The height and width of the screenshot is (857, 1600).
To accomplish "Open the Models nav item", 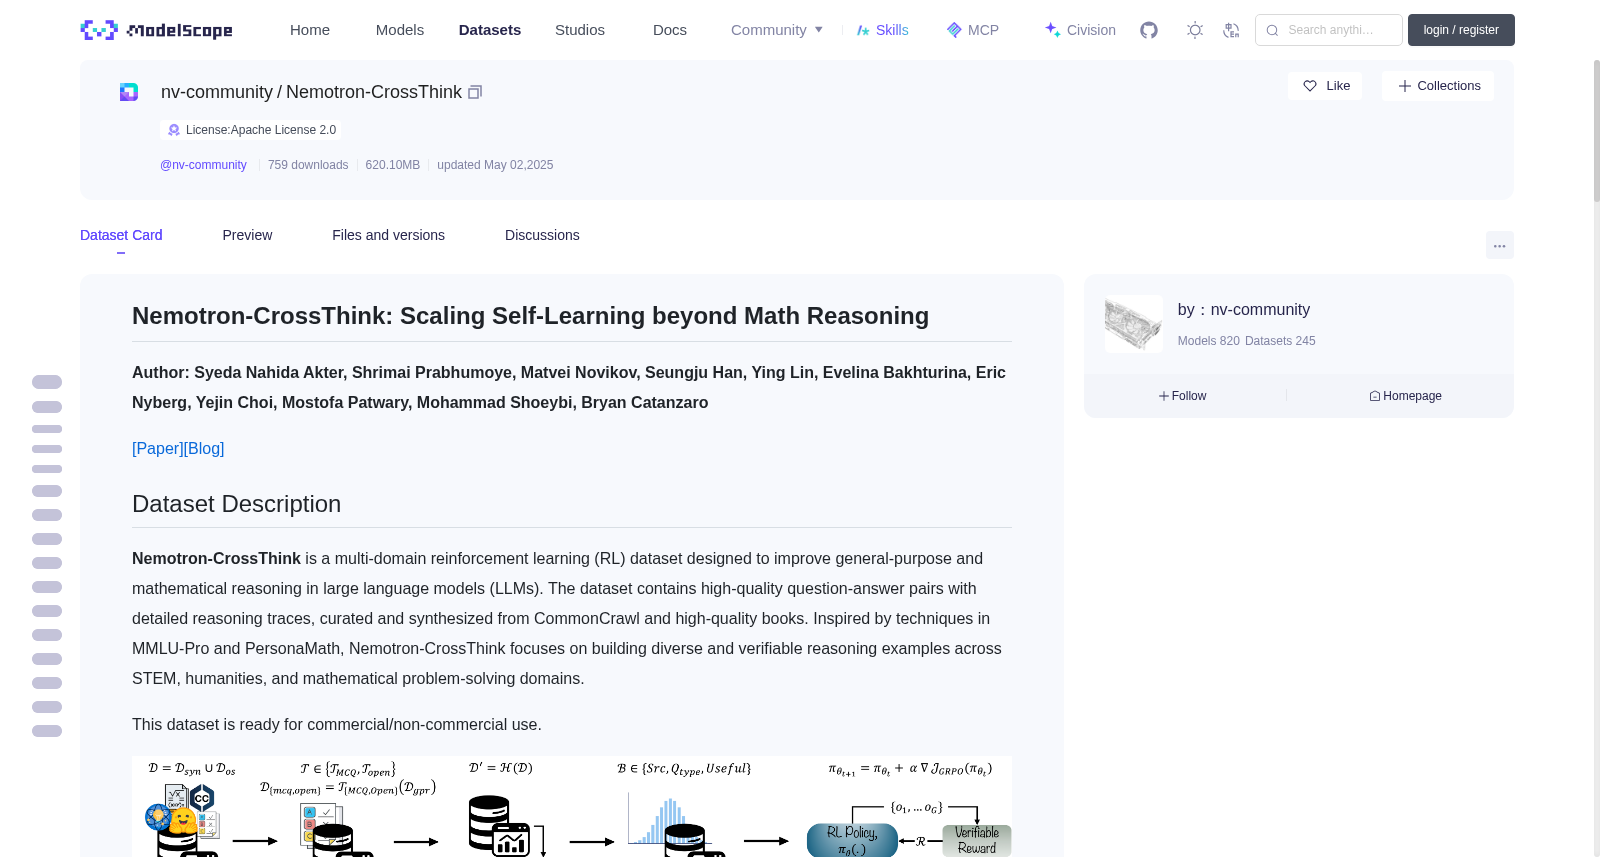I will (x=400, y=30).
